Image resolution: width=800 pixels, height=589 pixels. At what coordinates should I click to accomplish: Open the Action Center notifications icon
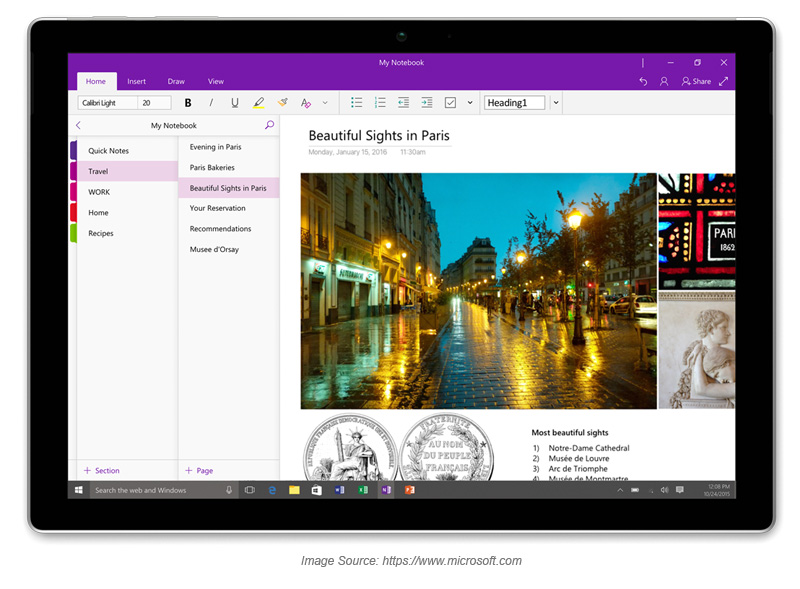click(x=680, y=490)
